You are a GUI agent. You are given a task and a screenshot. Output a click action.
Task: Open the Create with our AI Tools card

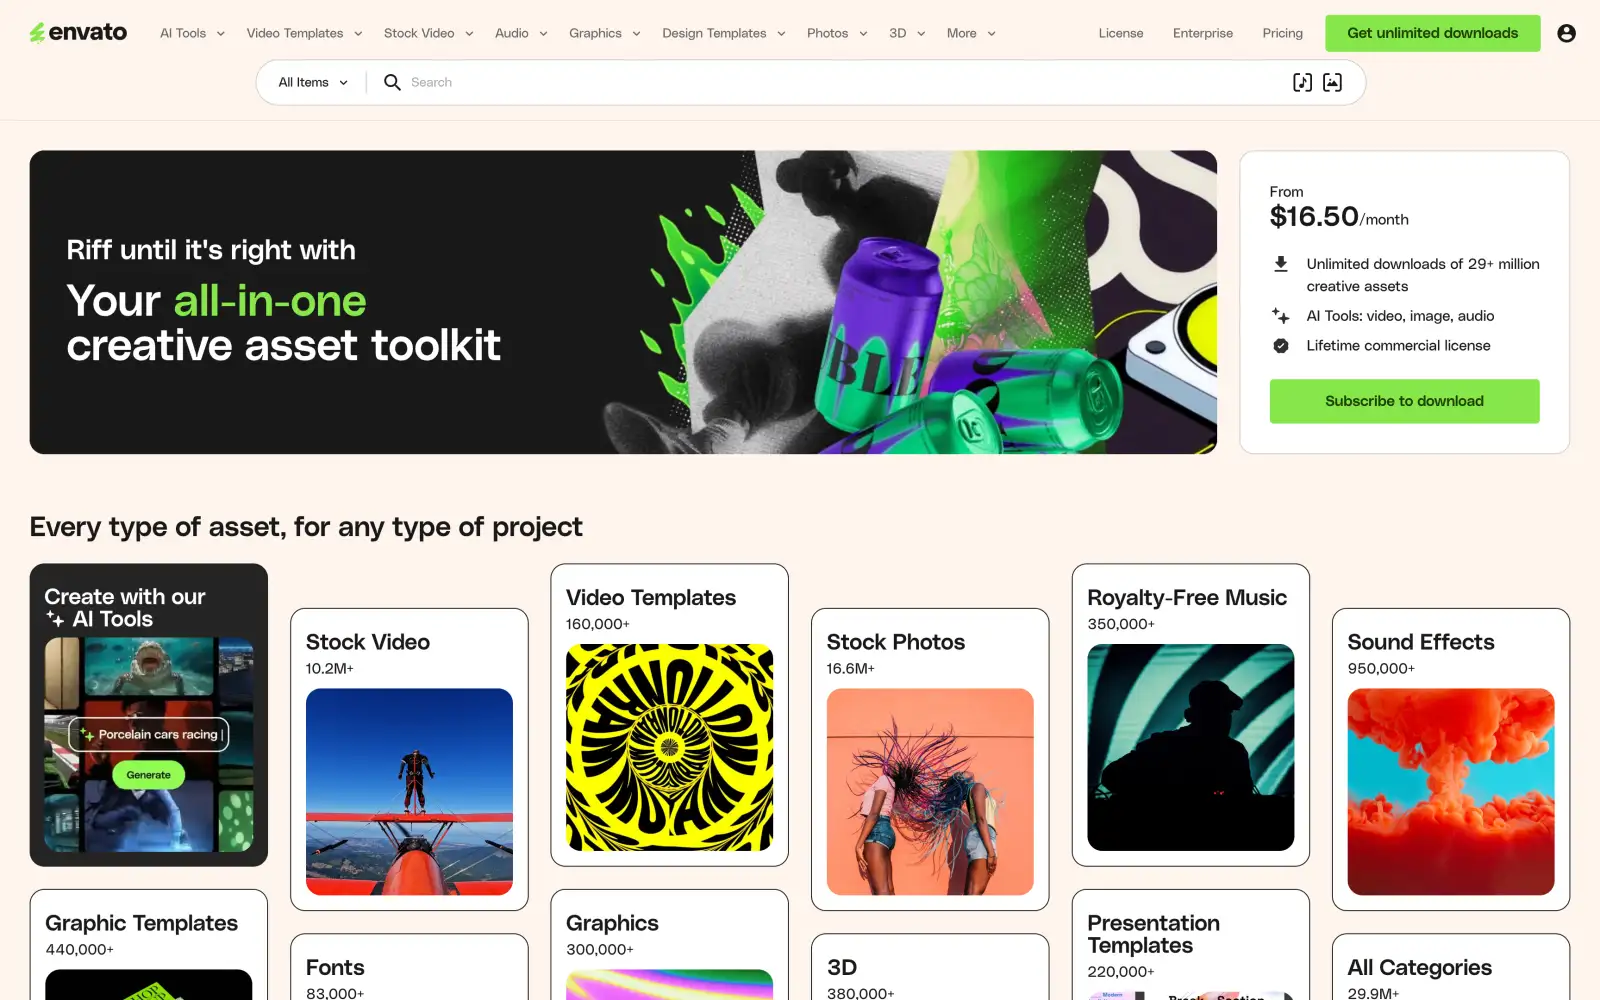pos(149,715)
